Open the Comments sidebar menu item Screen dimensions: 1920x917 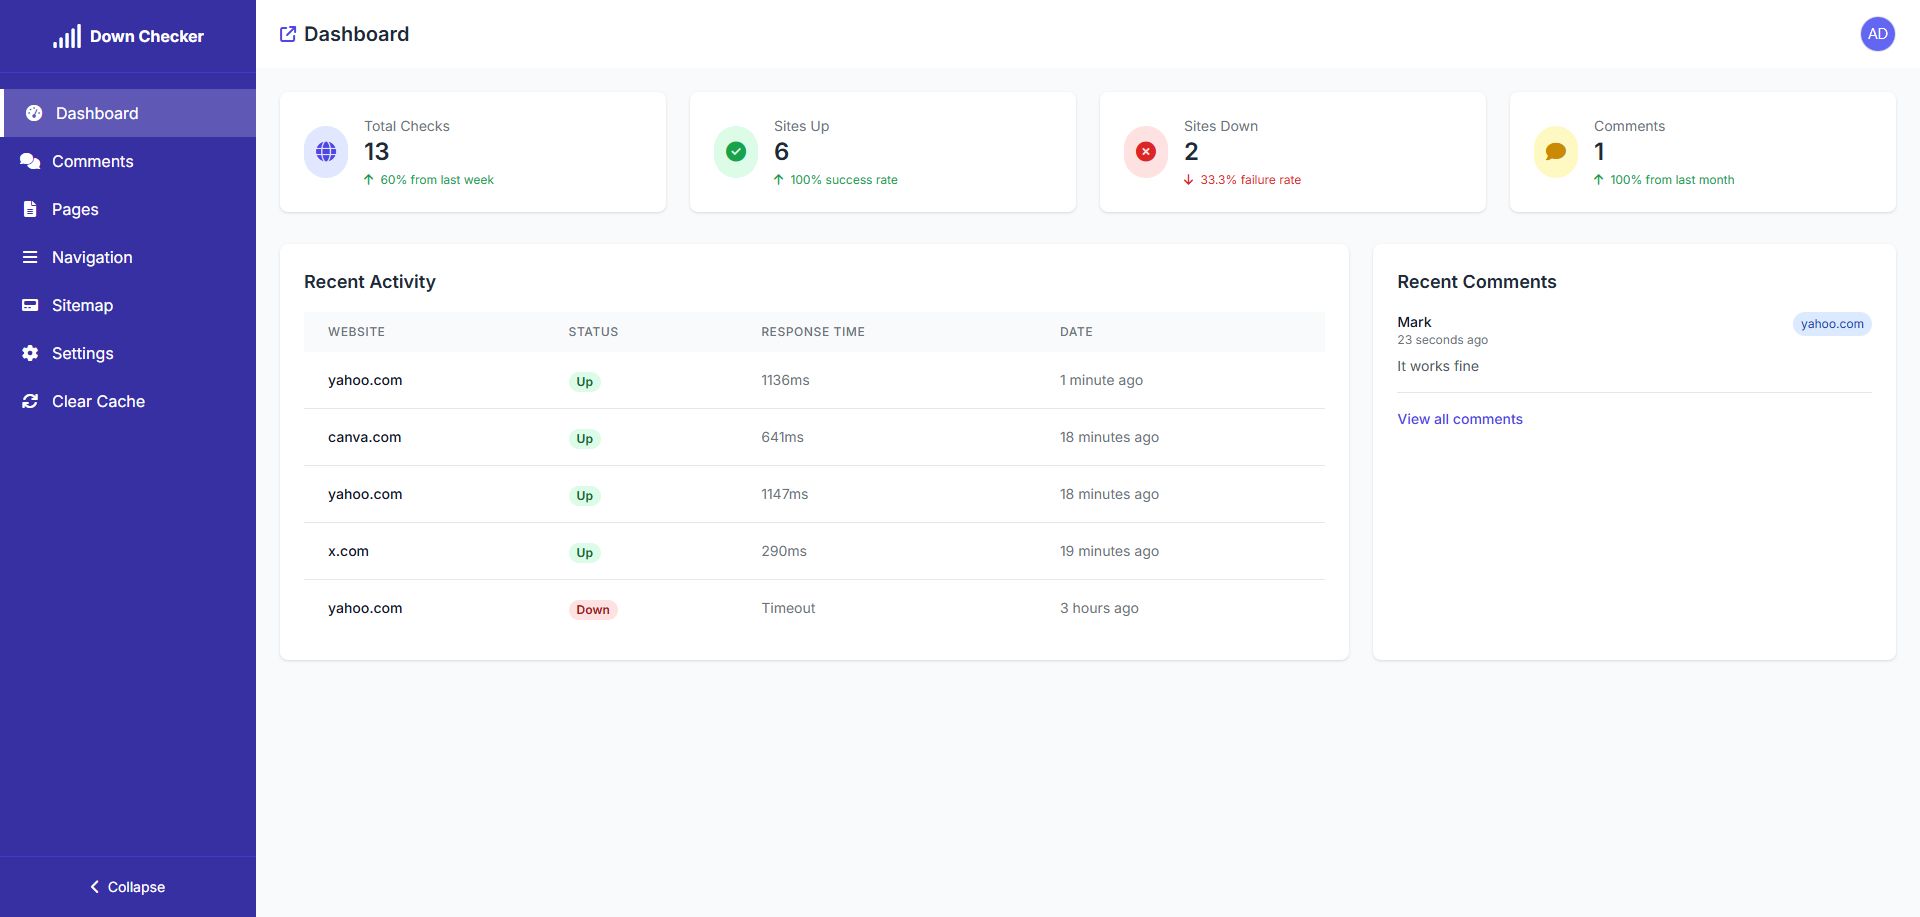pos(92,161)
